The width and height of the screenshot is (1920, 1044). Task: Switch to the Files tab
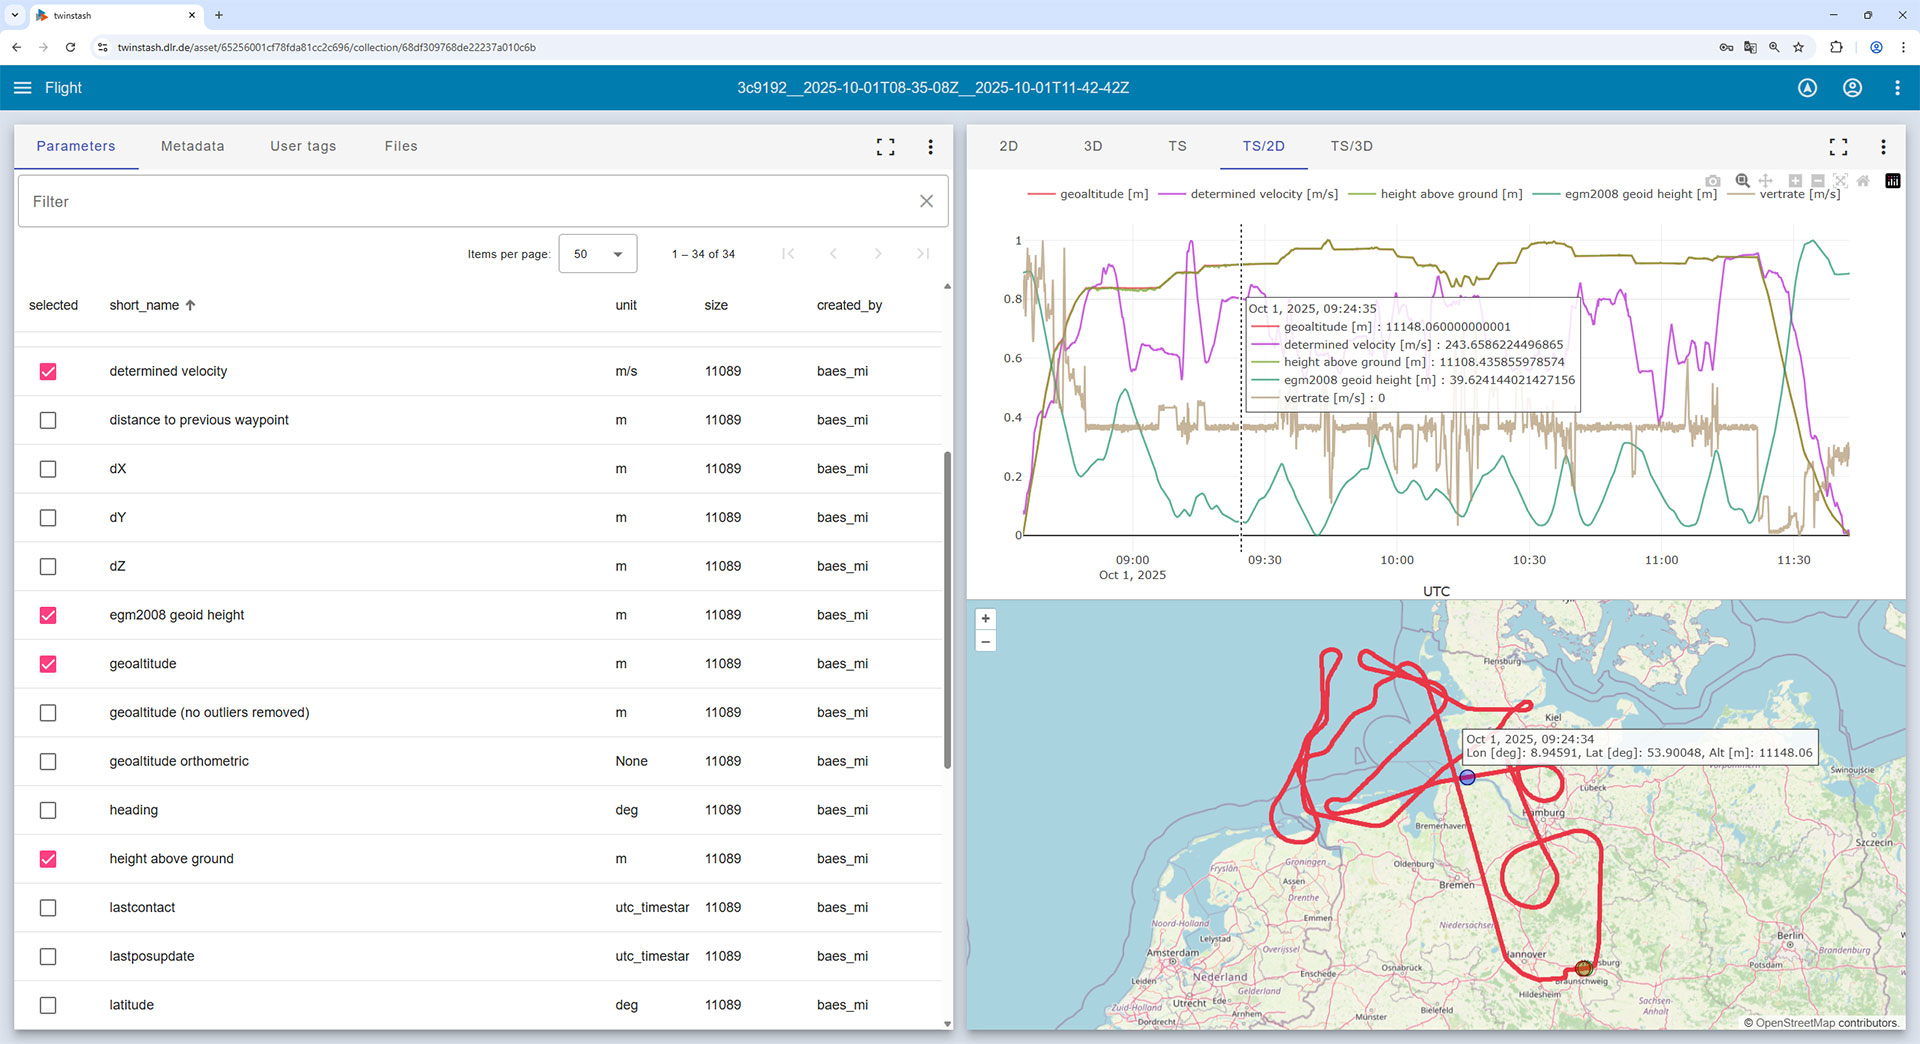(401, 146)
